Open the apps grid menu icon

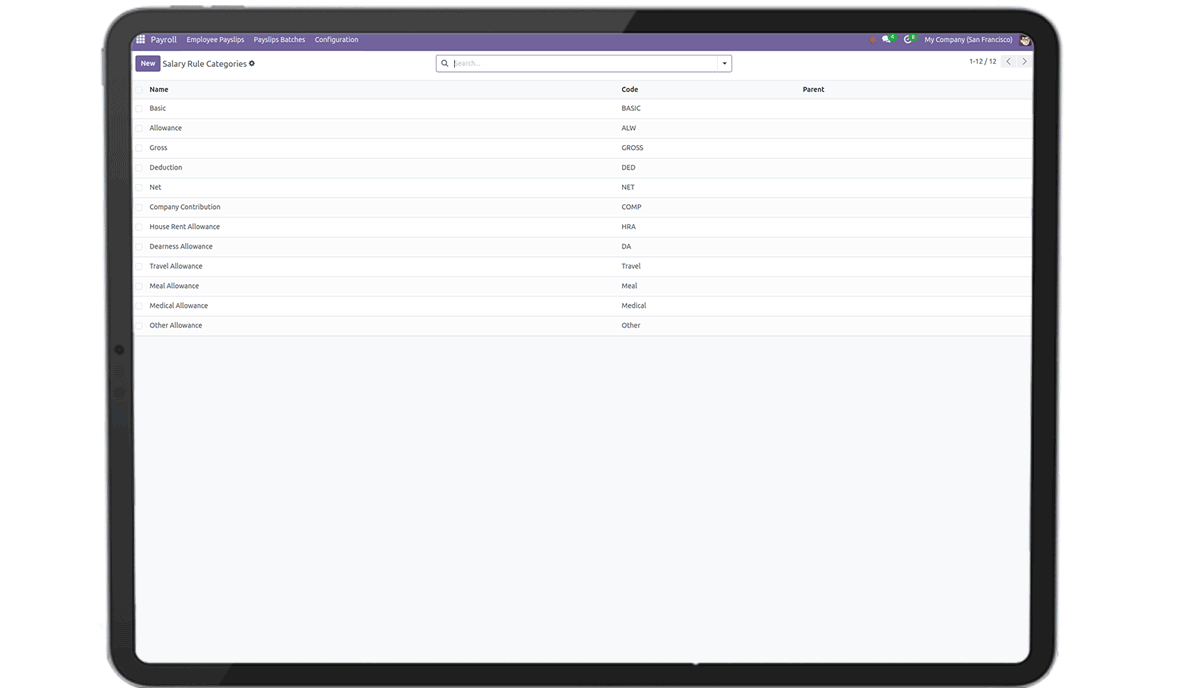(x=140, y=40)
